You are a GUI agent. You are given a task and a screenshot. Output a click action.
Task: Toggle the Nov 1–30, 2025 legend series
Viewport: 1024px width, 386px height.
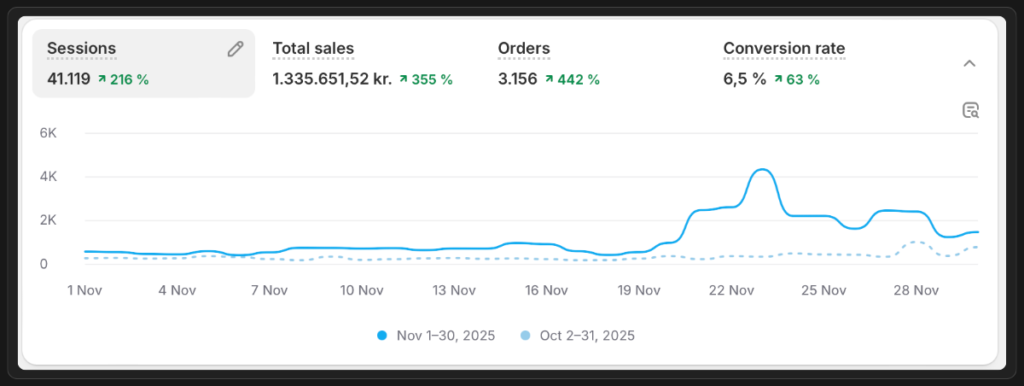[436, 336]
